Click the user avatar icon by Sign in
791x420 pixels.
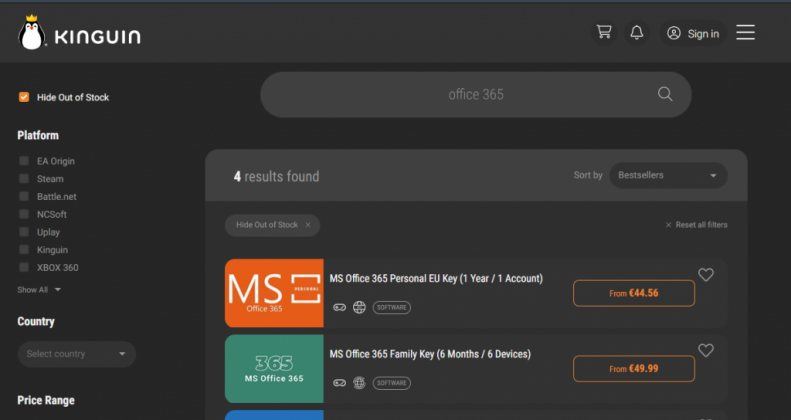pos(673,33)
